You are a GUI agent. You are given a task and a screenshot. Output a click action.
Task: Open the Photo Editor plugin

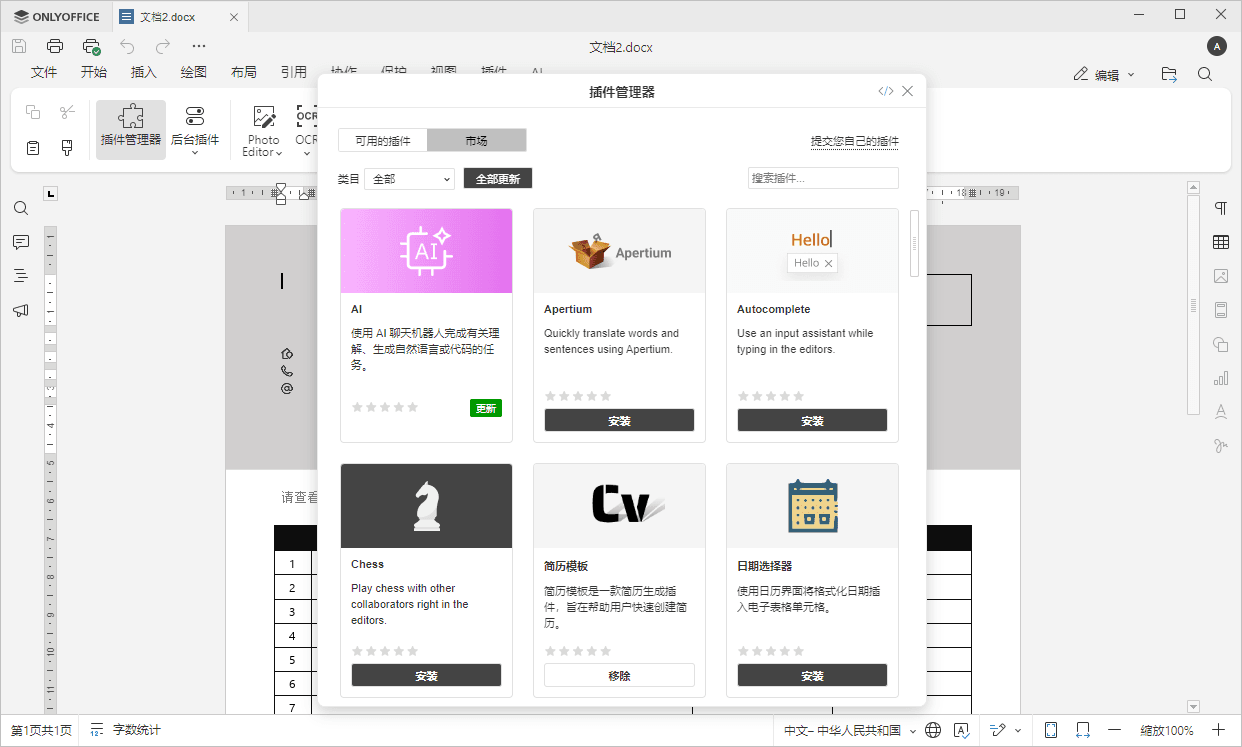point(262,128)
